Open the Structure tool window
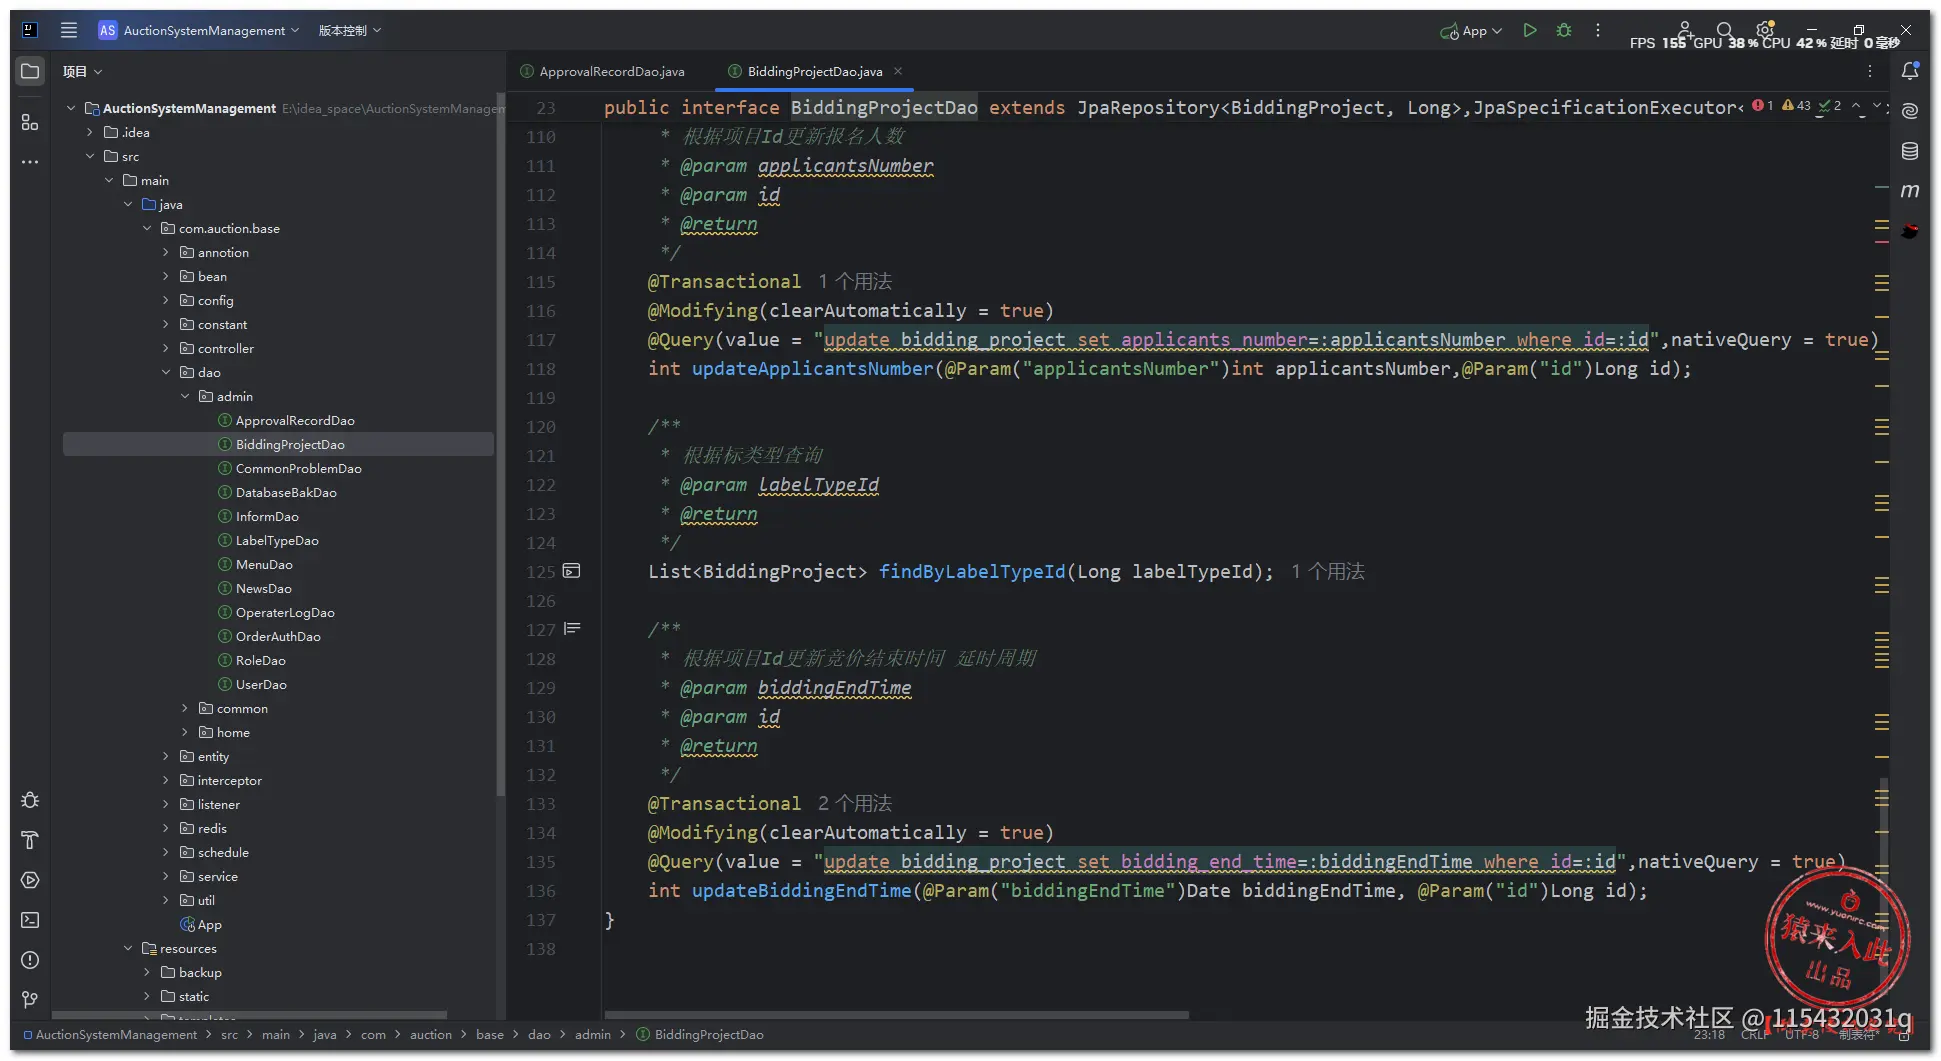Image resolution: width=1941 pixels, height=1061 pixels. 30,122
